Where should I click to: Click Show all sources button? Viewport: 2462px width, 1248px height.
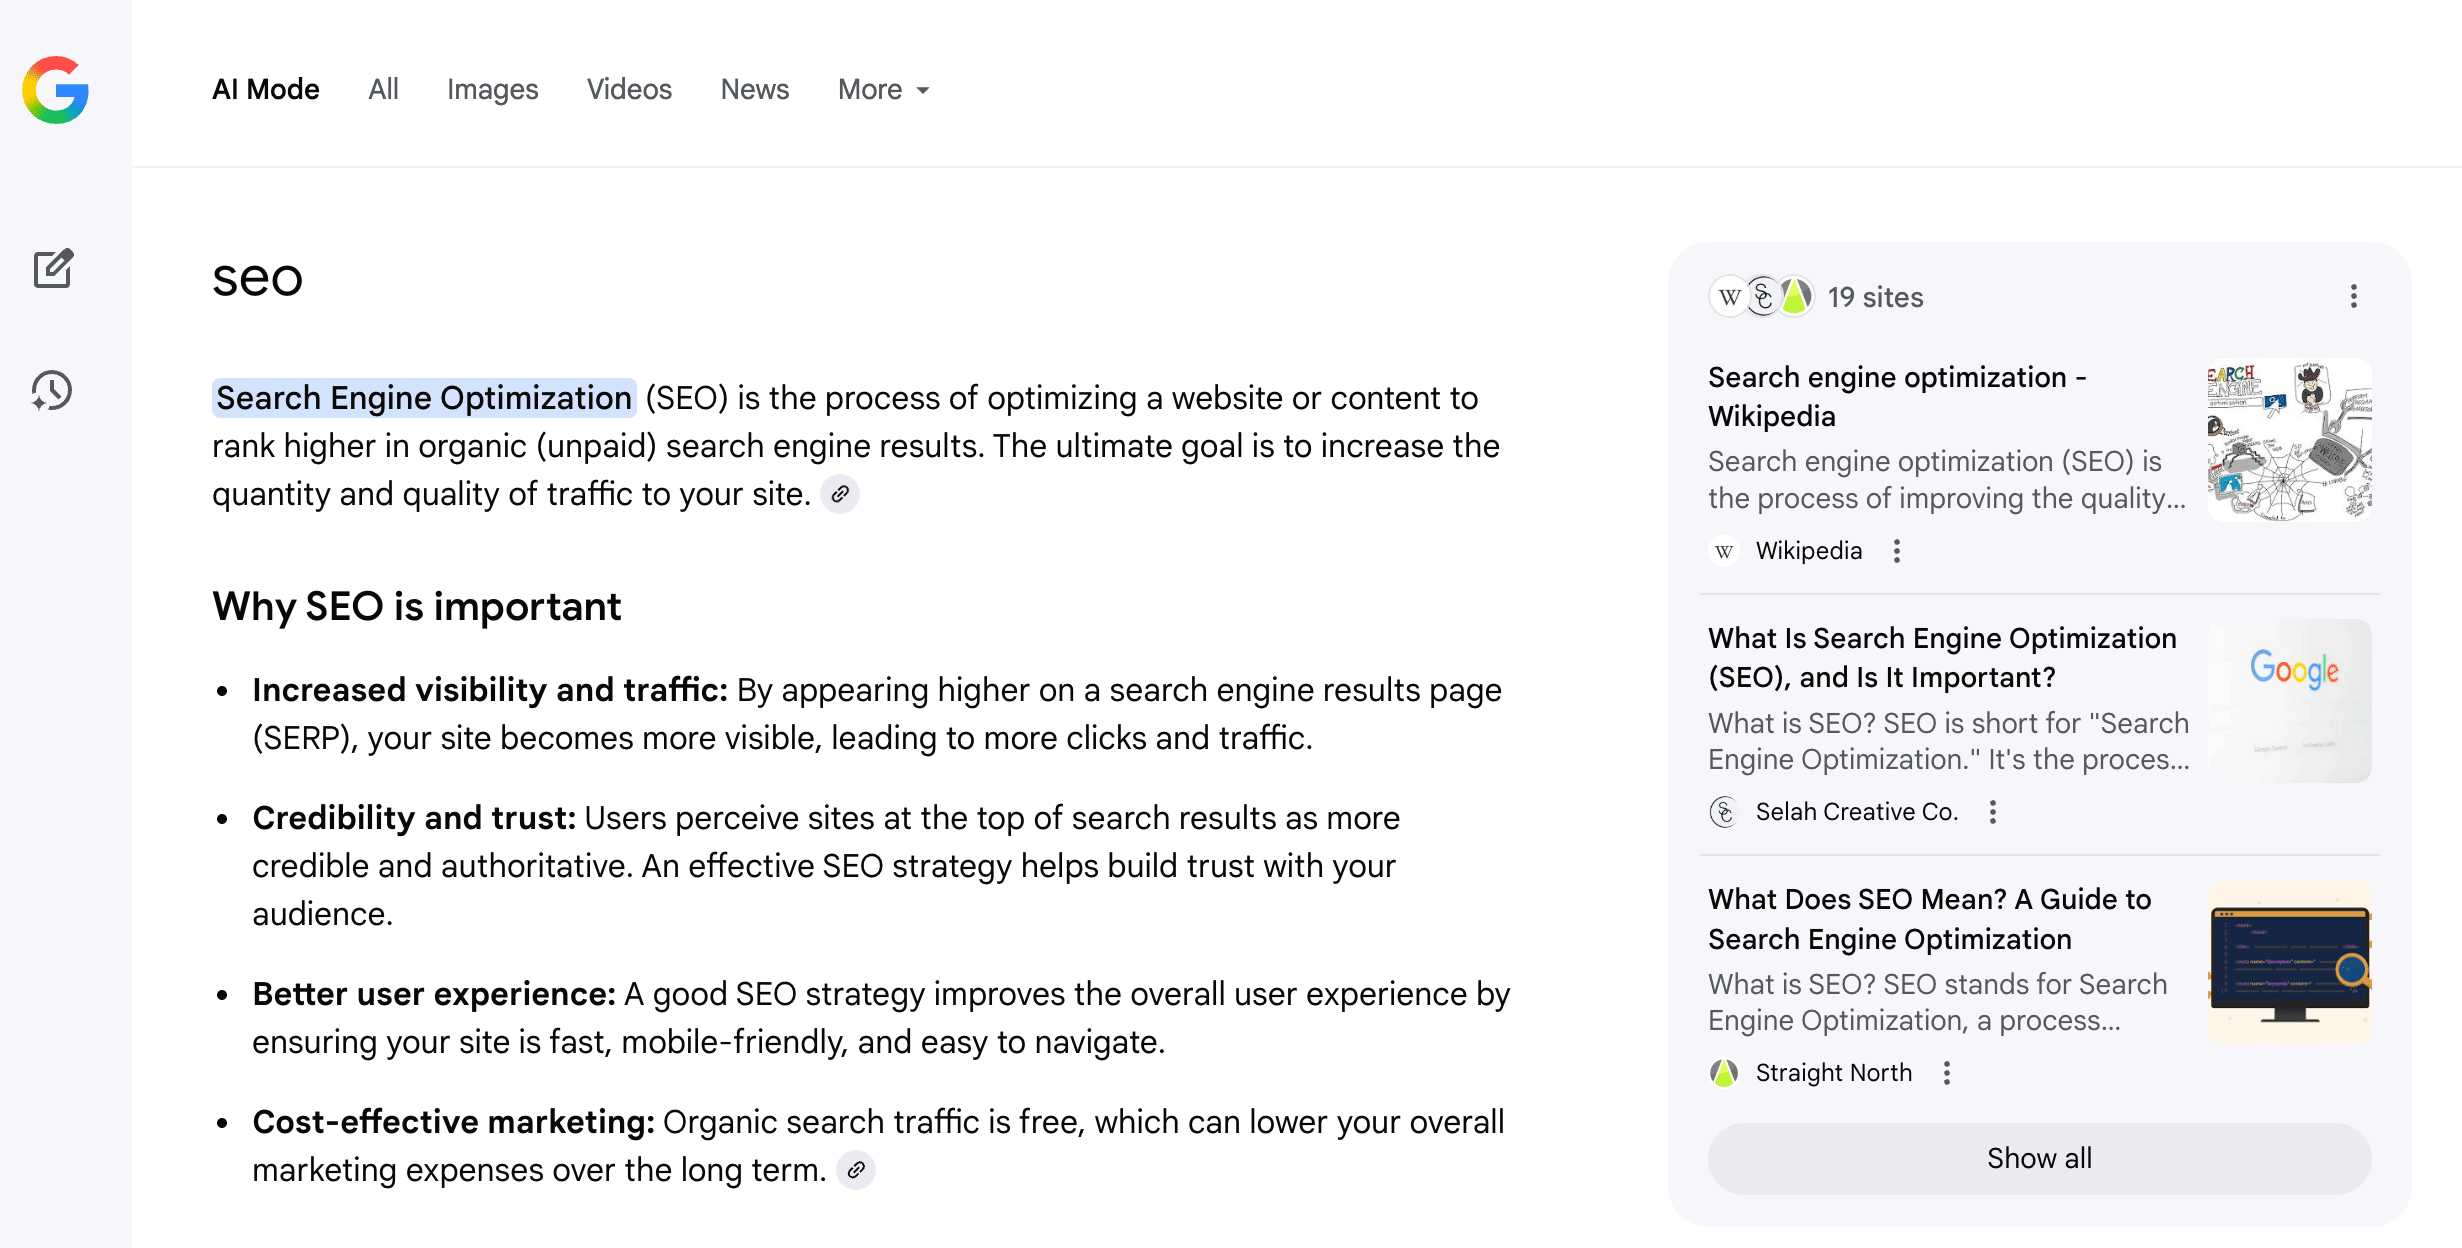point(2039,1158)
